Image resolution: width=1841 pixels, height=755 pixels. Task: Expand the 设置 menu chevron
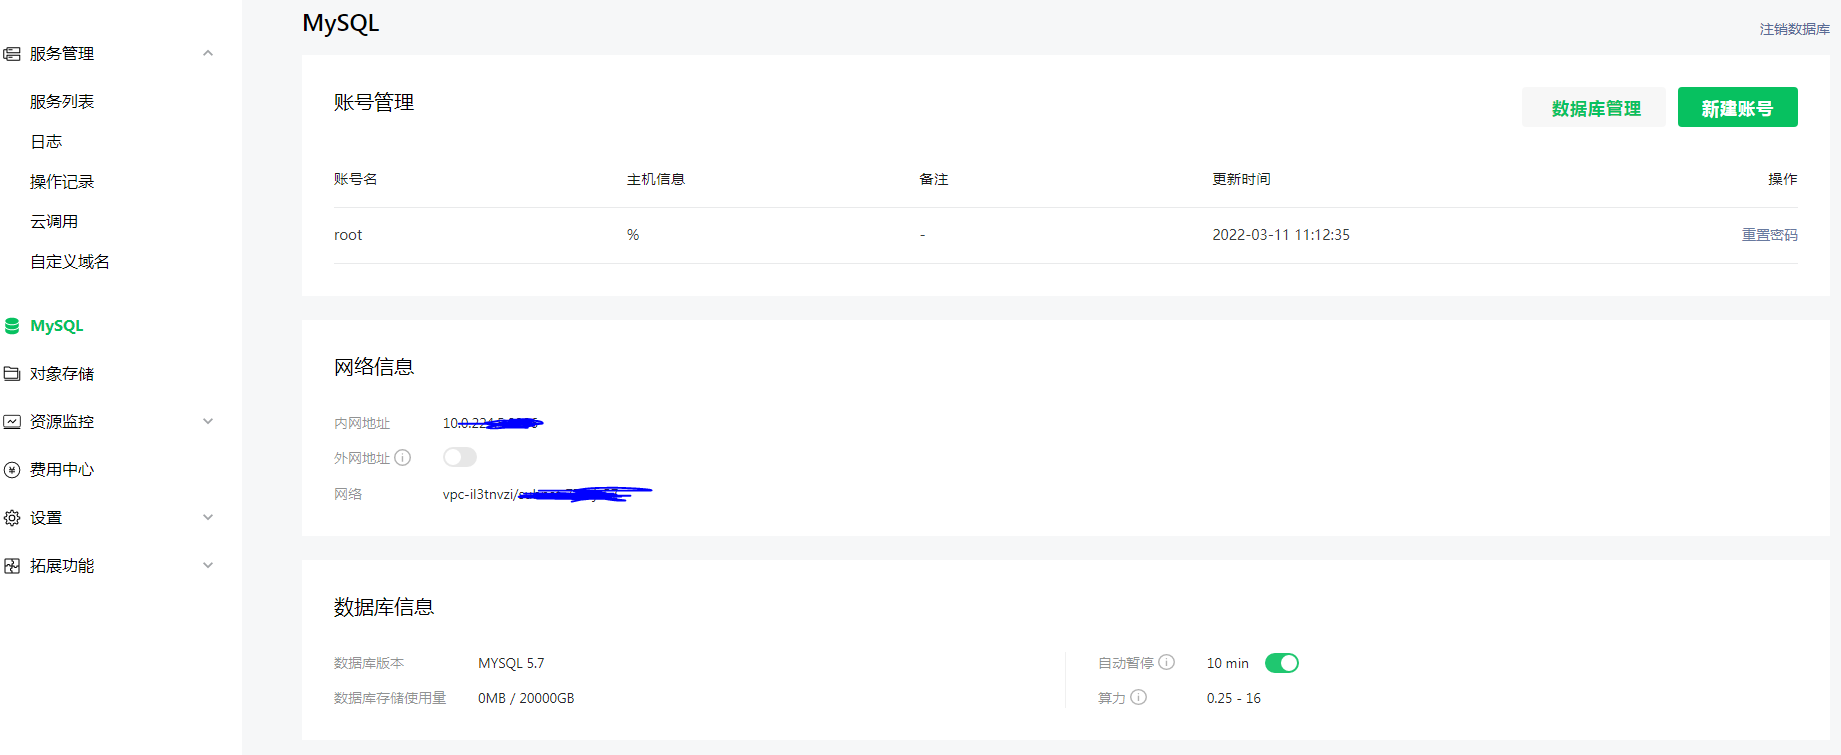208,517
